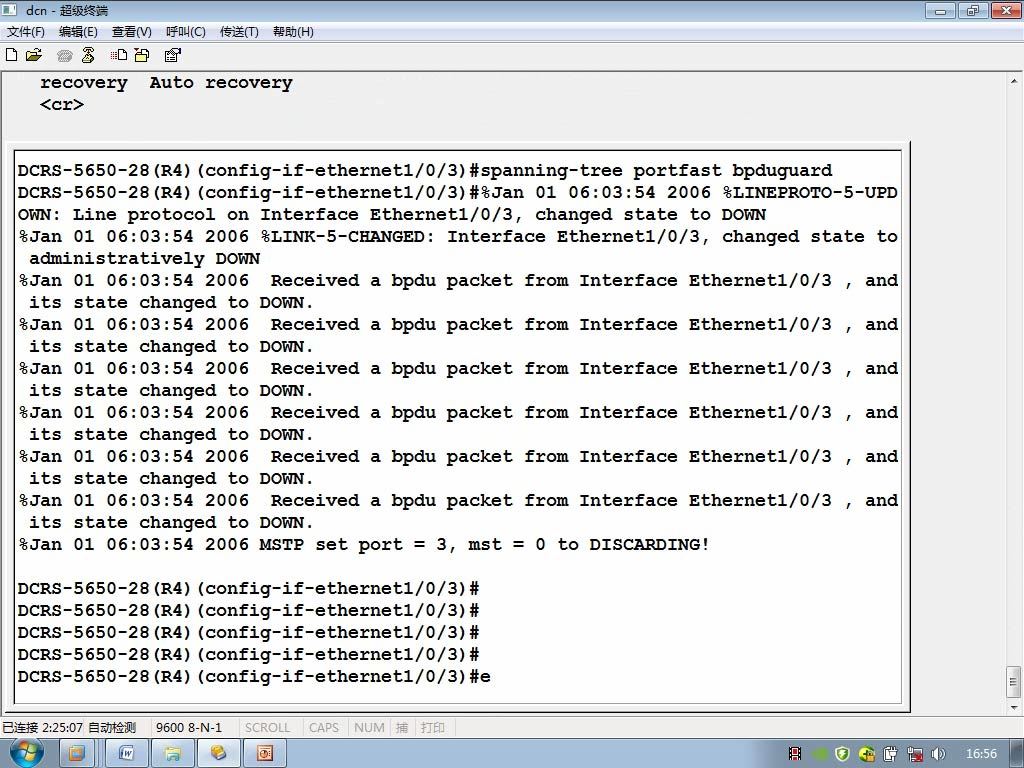1024x768 pixels.
Task: Click the green shield lightning tray icon
Action: tap(842, 754)
